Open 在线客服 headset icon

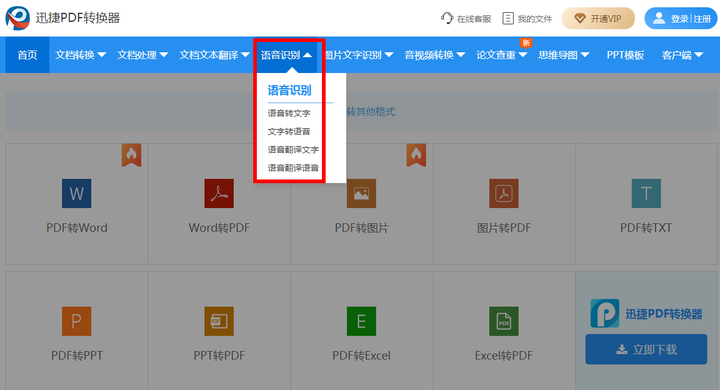[x=447, y=18]
